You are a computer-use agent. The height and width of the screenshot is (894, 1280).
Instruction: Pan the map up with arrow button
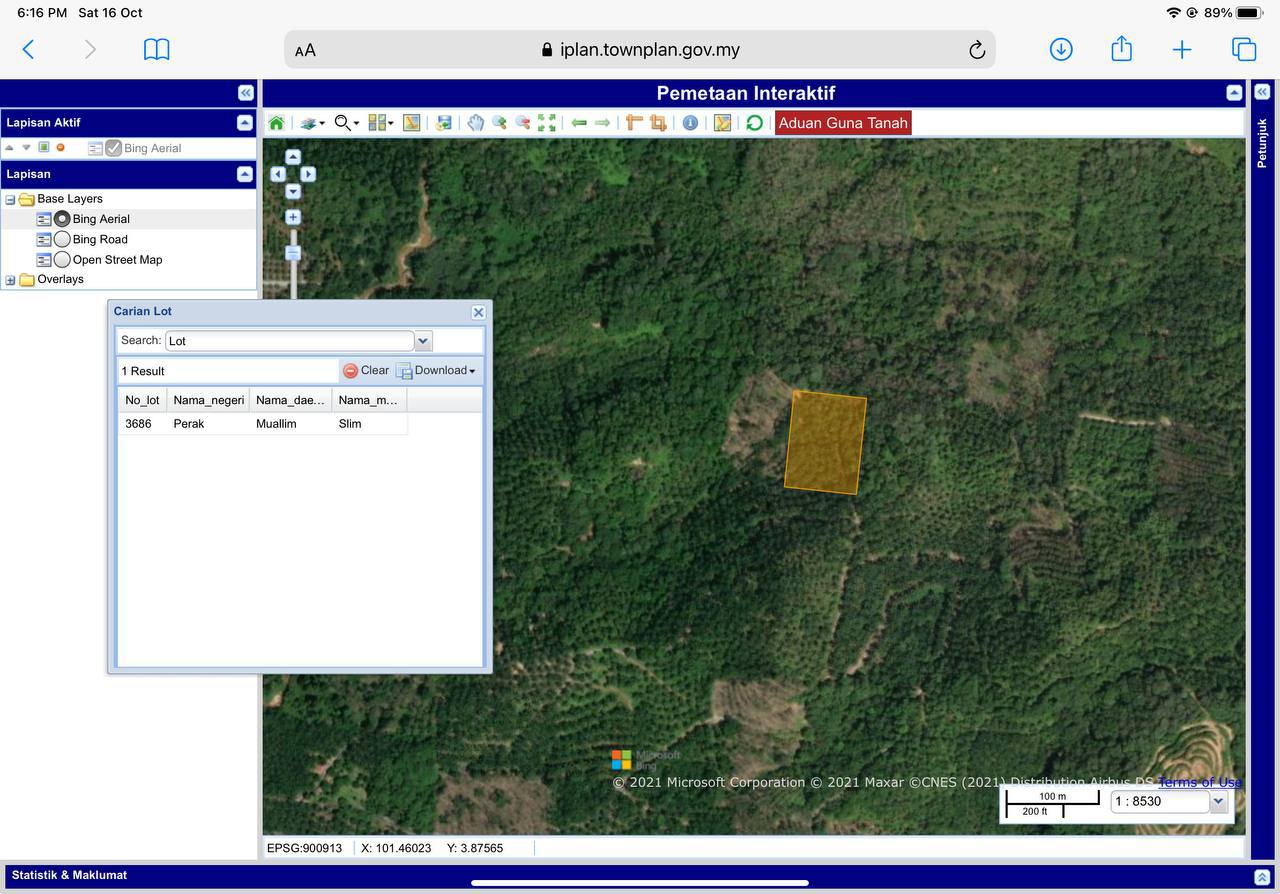(293, 157)
